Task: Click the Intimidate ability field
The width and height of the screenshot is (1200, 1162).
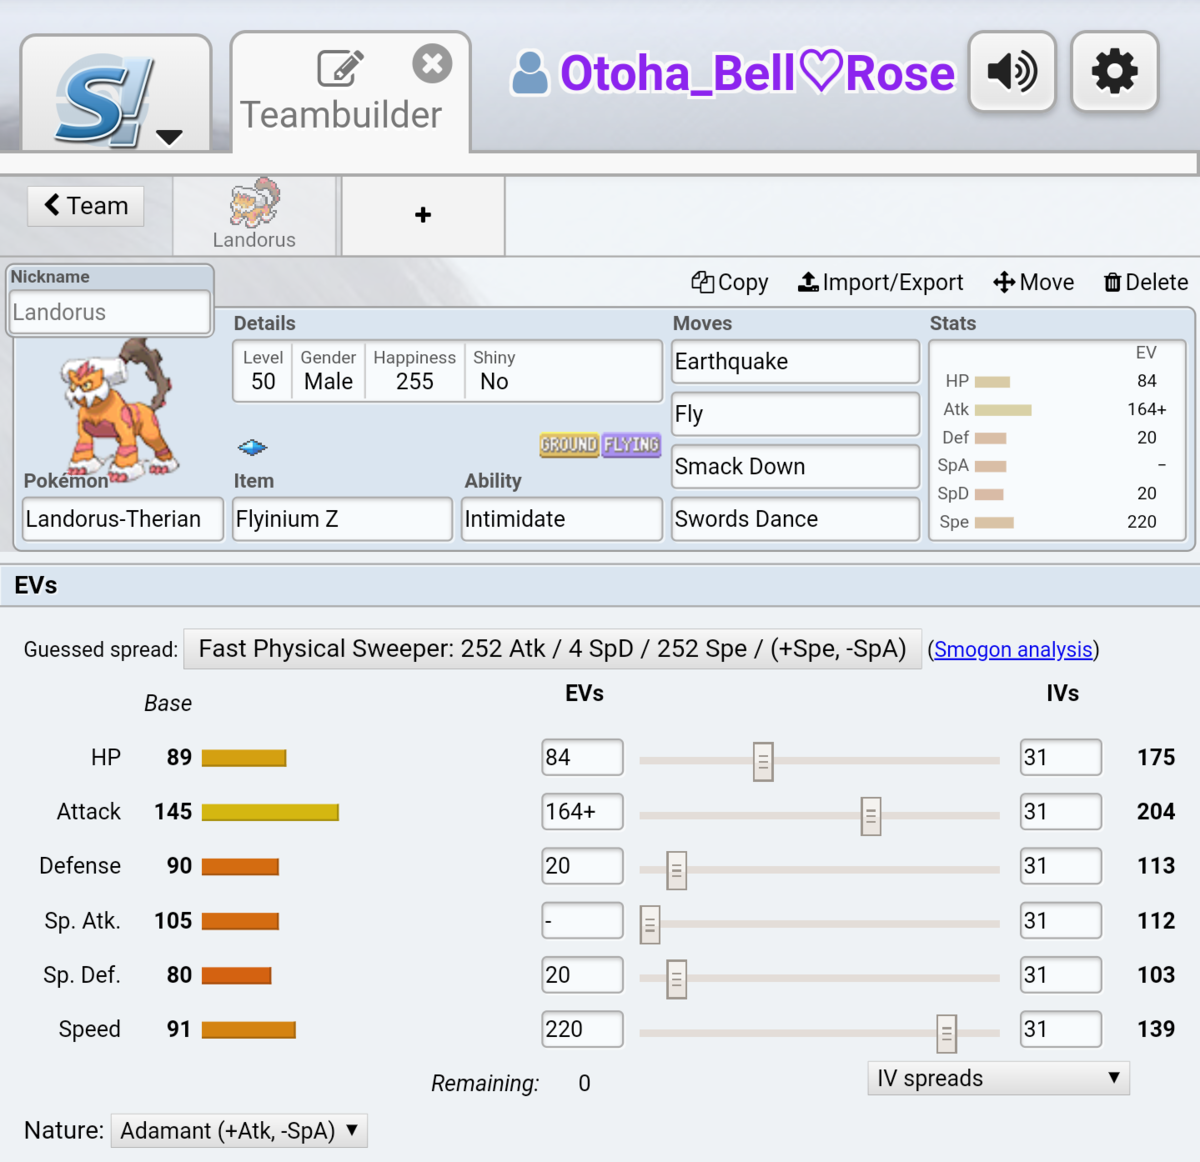Action: (x=561, y=519)
